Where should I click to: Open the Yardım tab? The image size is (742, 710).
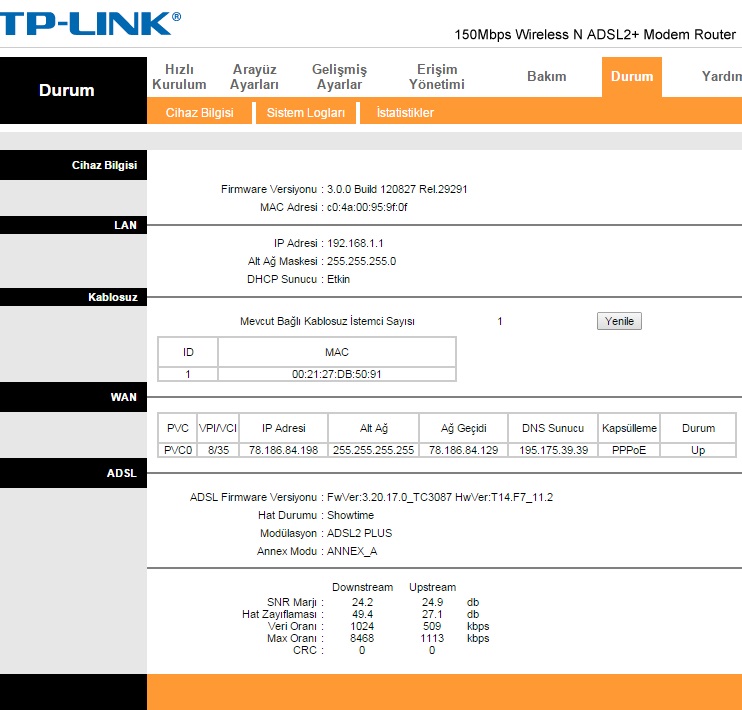click(x=721, y=76)
